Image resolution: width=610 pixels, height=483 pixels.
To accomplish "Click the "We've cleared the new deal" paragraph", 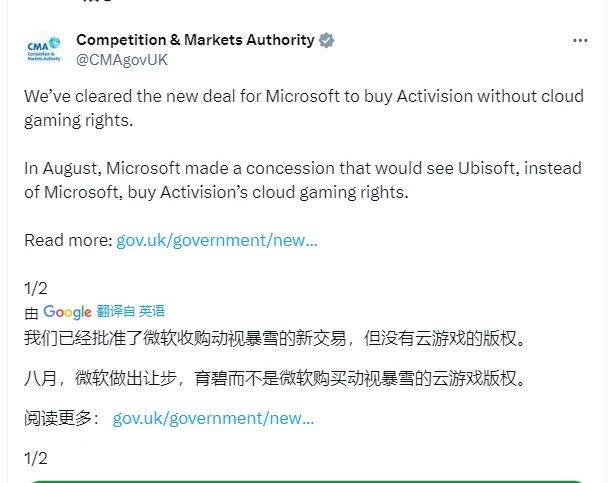I will click(x=300, y=108).
